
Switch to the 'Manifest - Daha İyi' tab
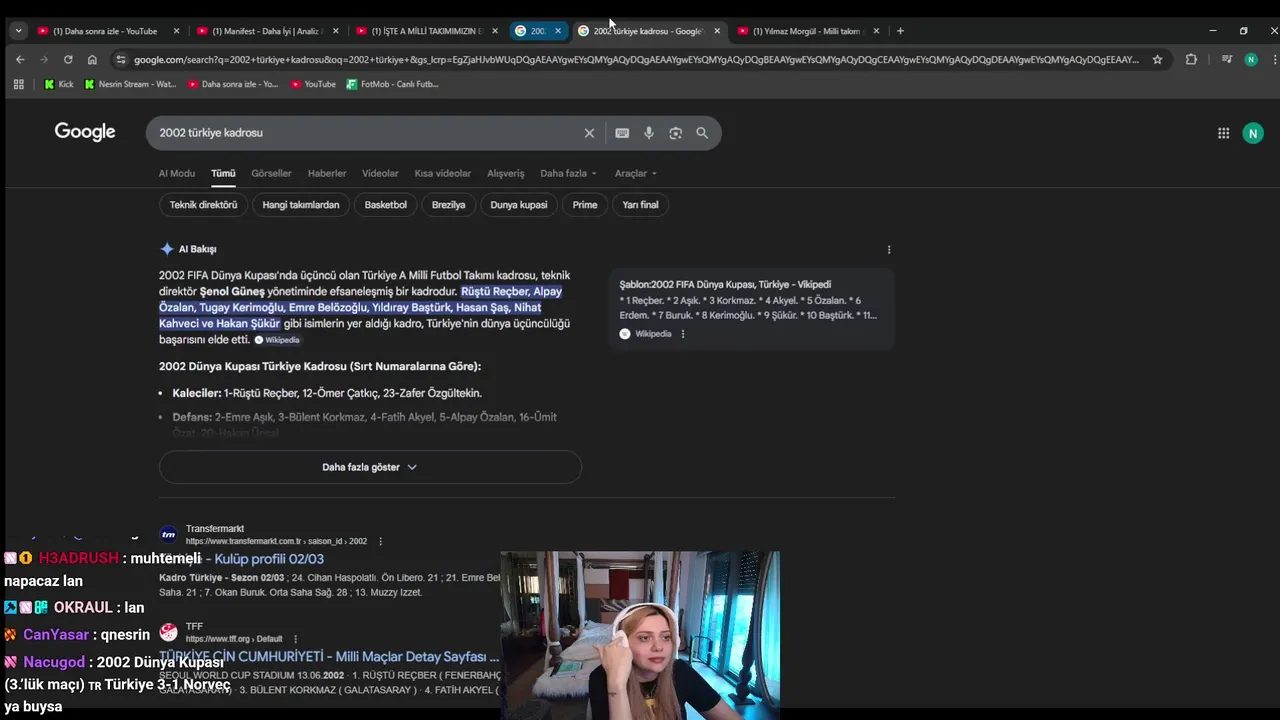[267, 31]
